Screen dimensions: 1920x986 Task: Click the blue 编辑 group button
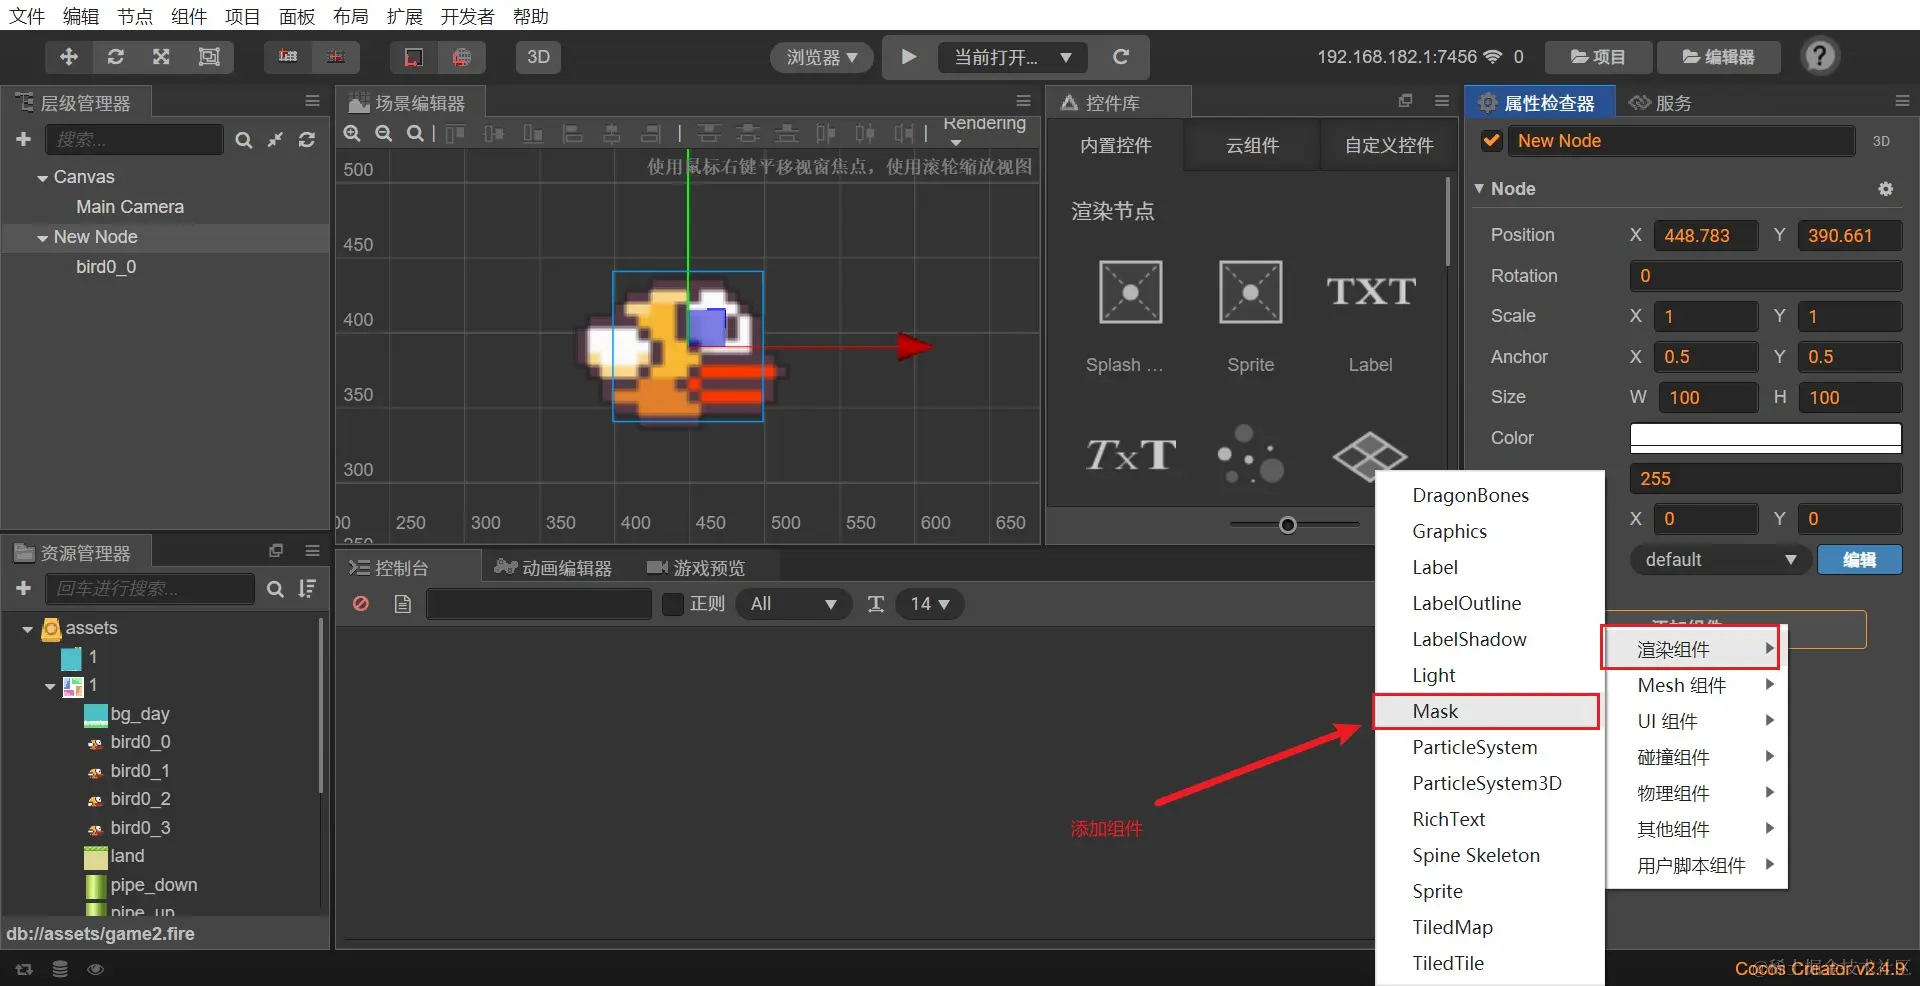[x=1859, y=560]
